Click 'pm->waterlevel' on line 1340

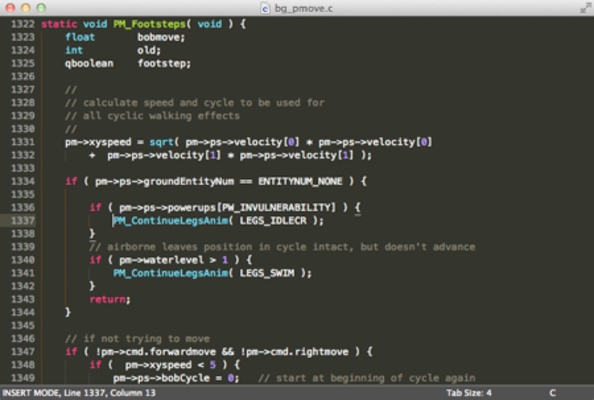(x=161, y=260)
